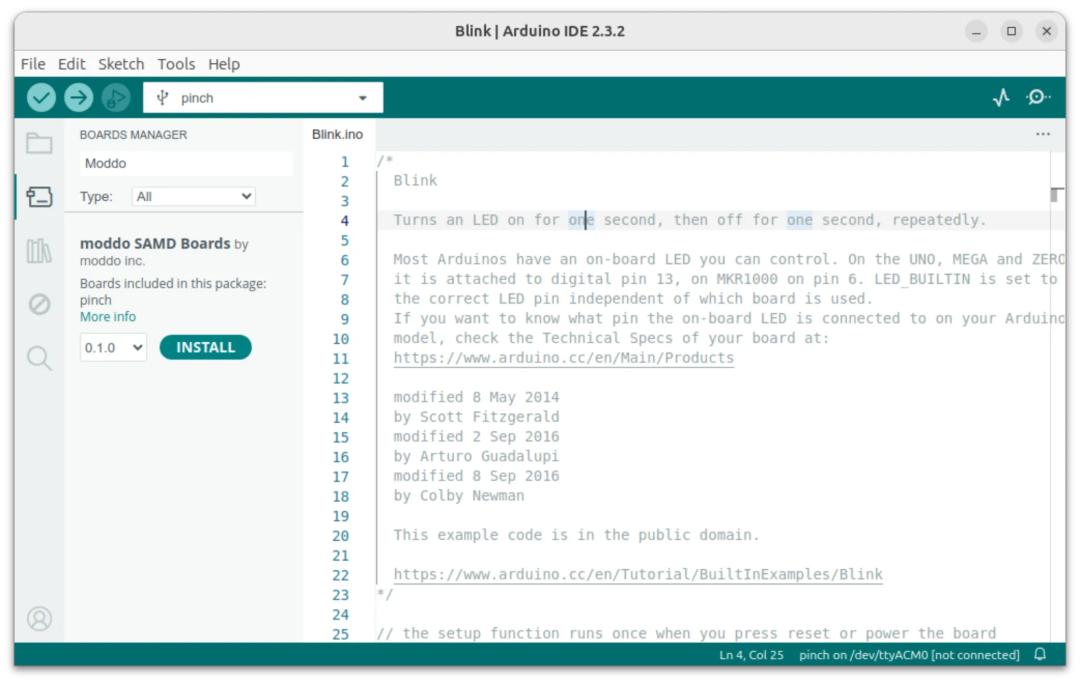Screen dimensions: 1080x683
Task: Maximize the Arduino IDE window
Action: point(1011,31)
